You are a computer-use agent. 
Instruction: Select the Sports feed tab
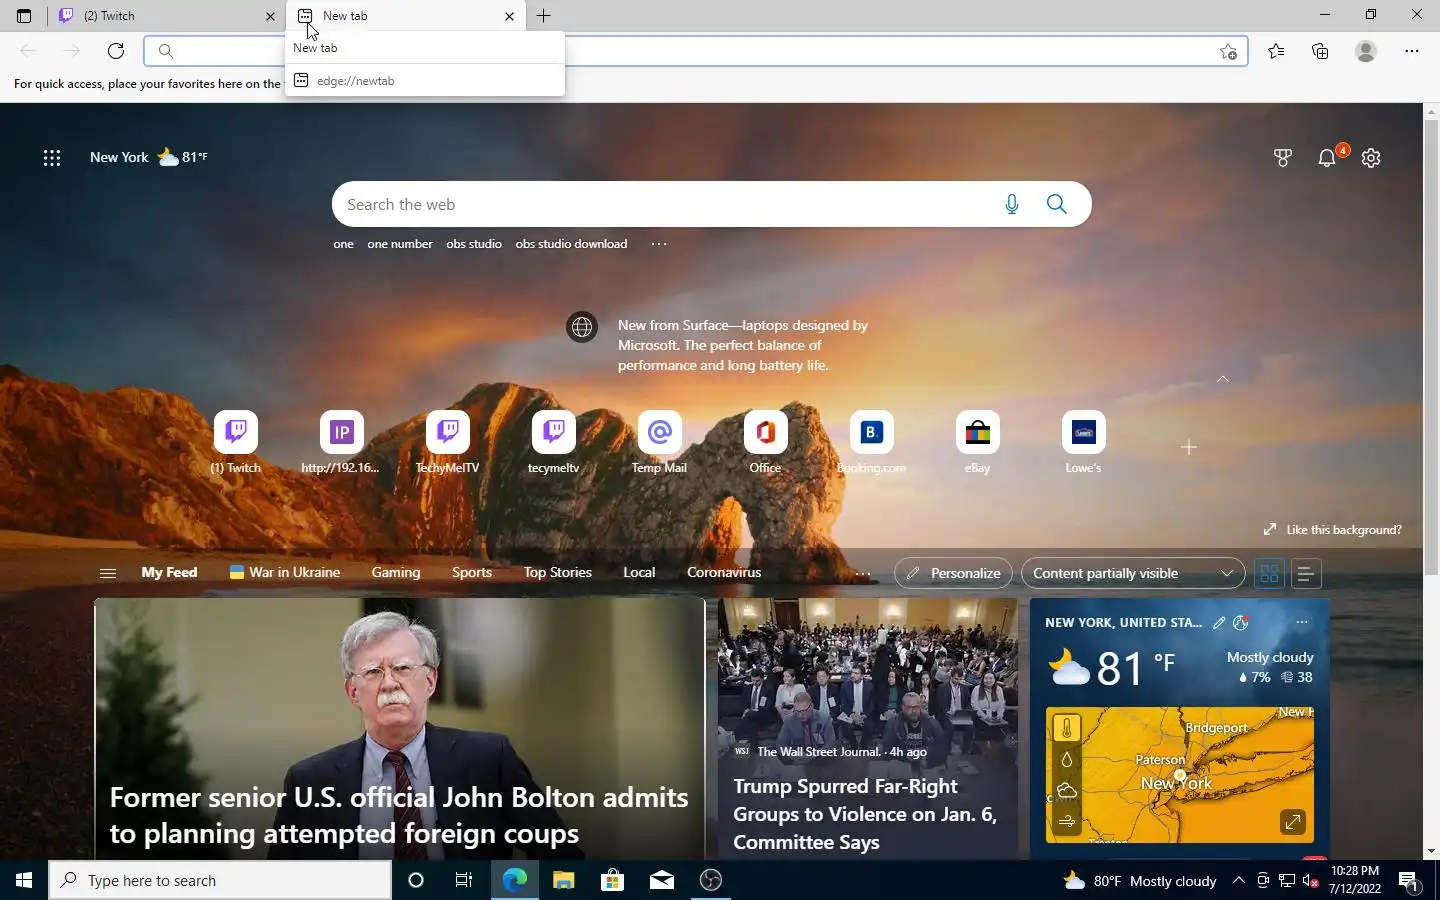click(x=472, y=573)
